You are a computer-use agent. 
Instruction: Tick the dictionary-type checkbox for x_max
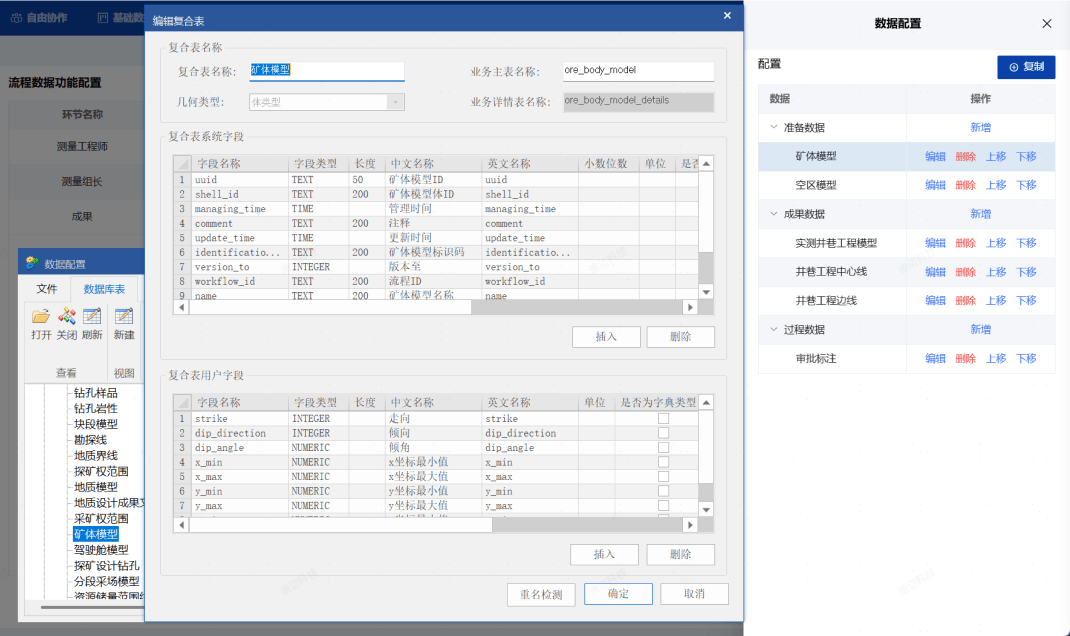point(663,476)
